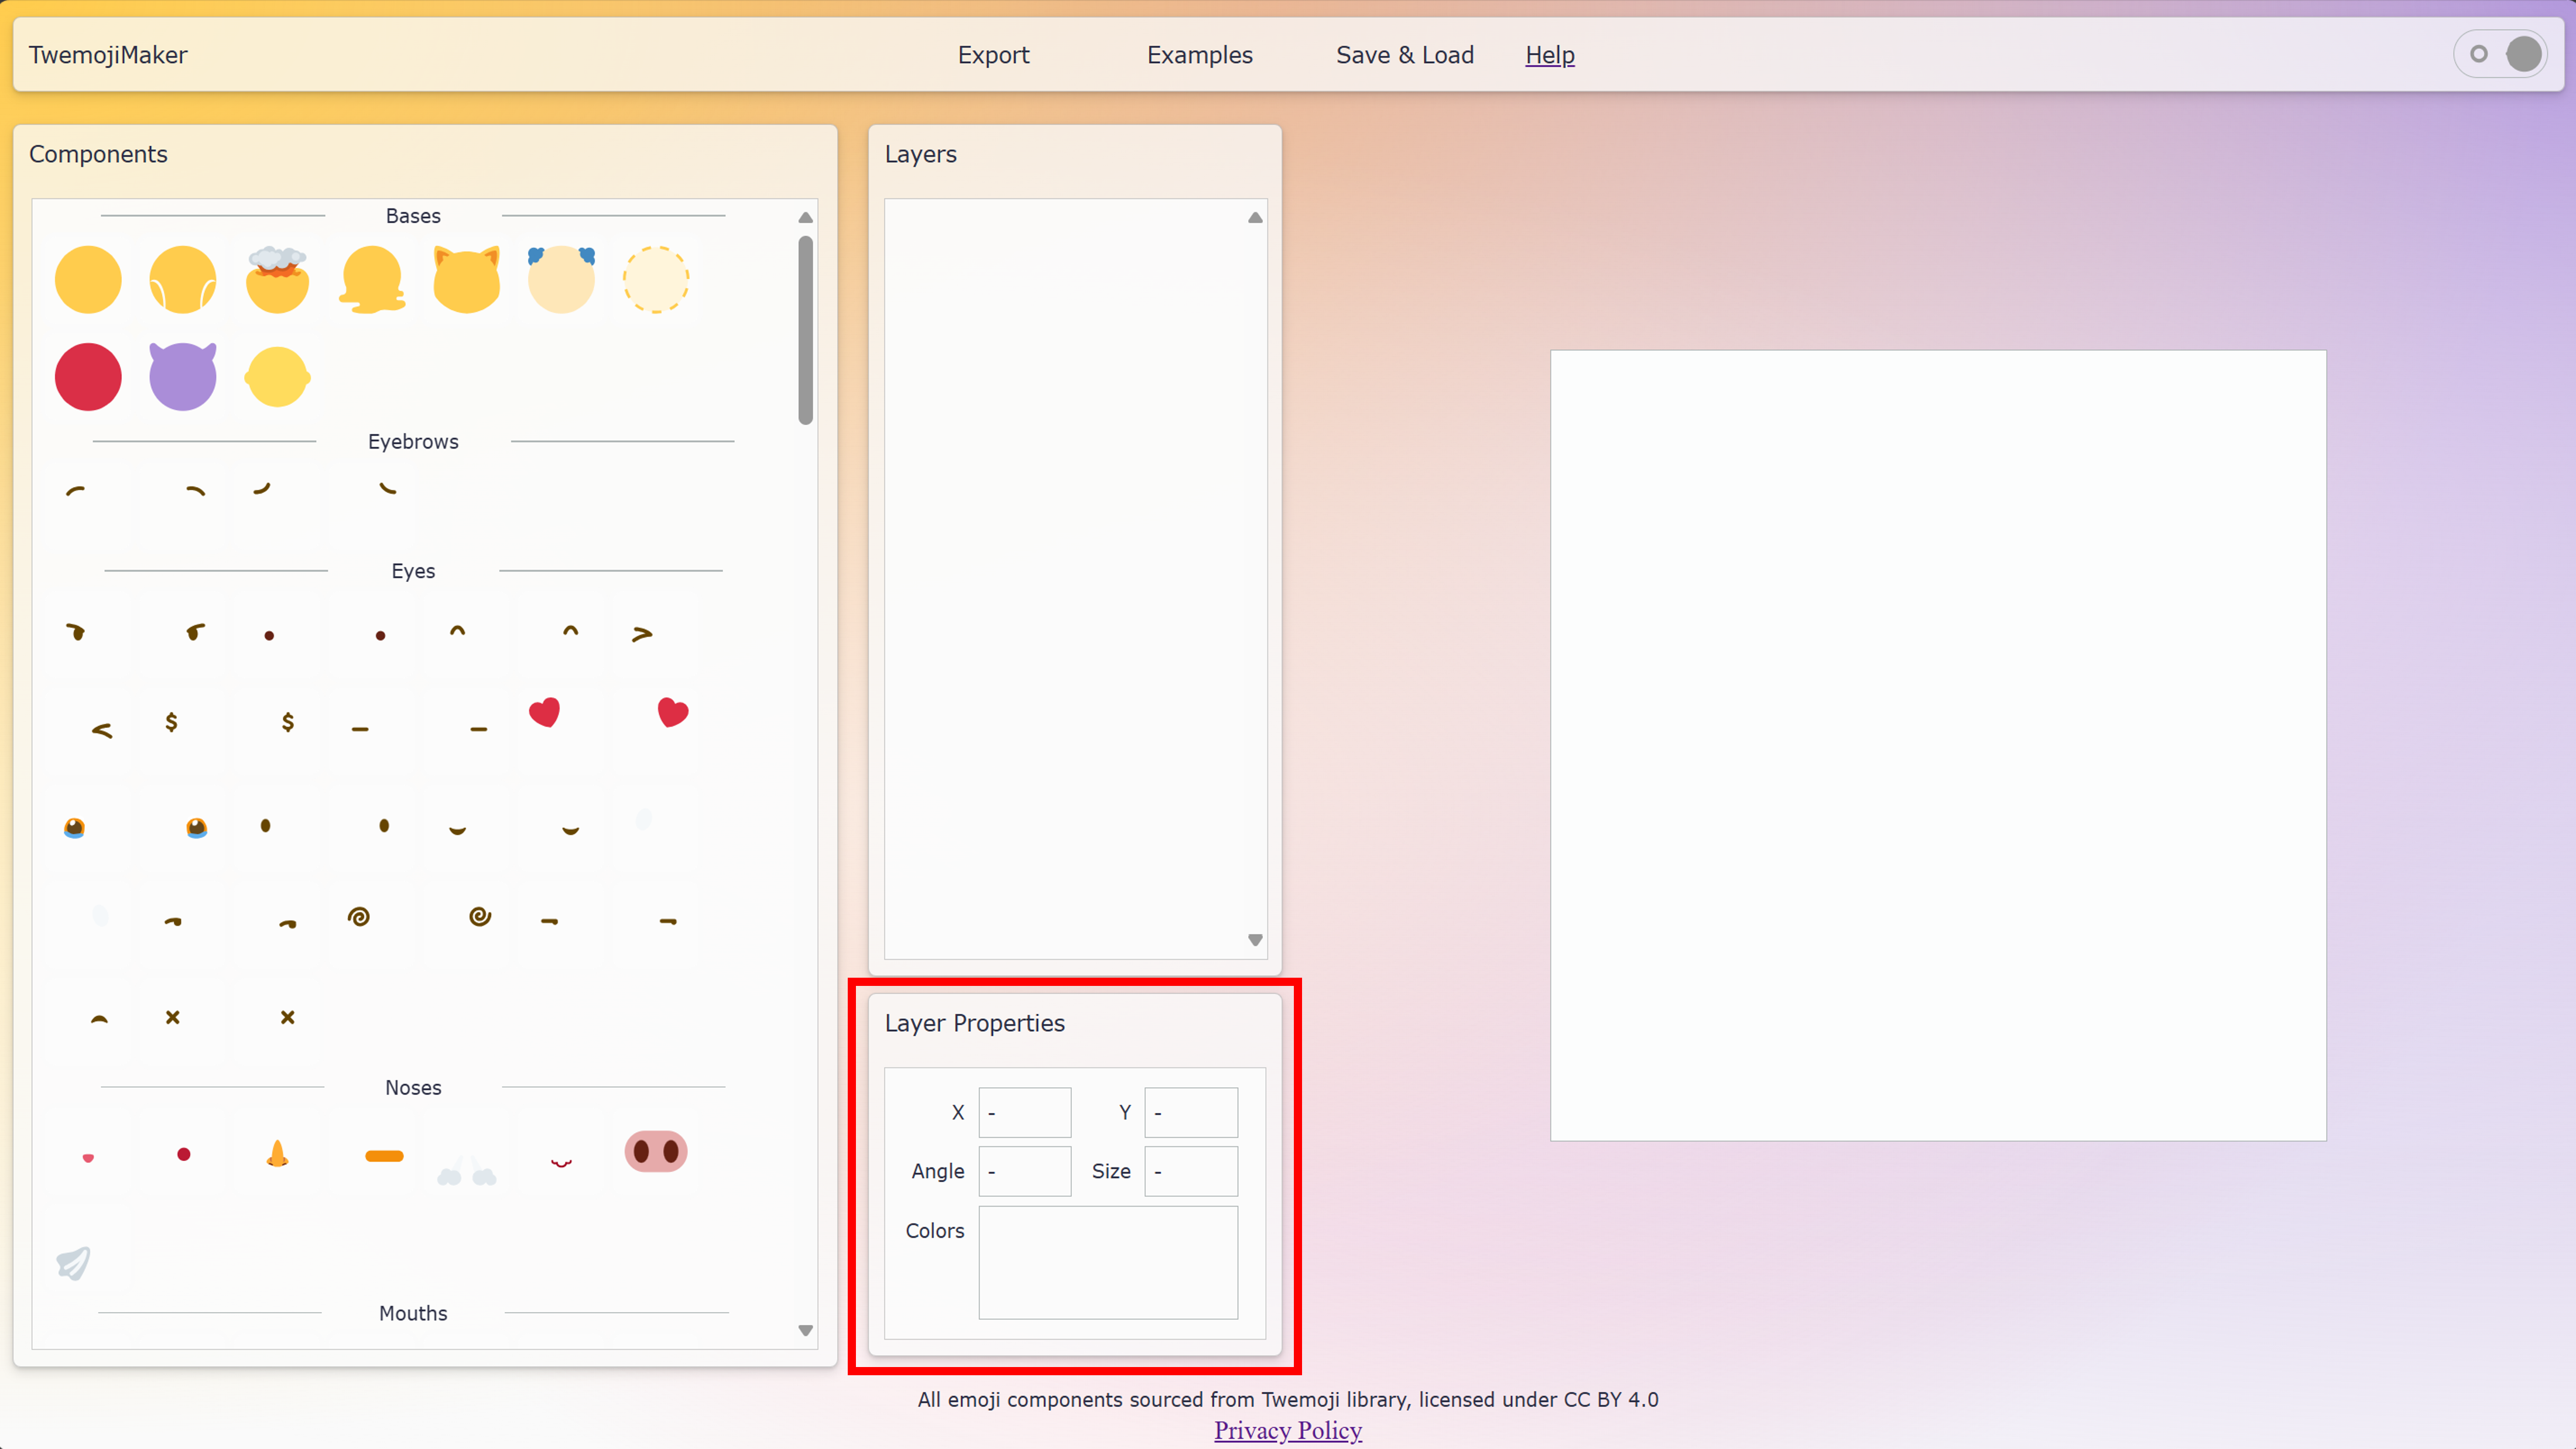Open the Export menu
The width and height of the screenshot is (2576, 1449).
[x=993, y=55]
